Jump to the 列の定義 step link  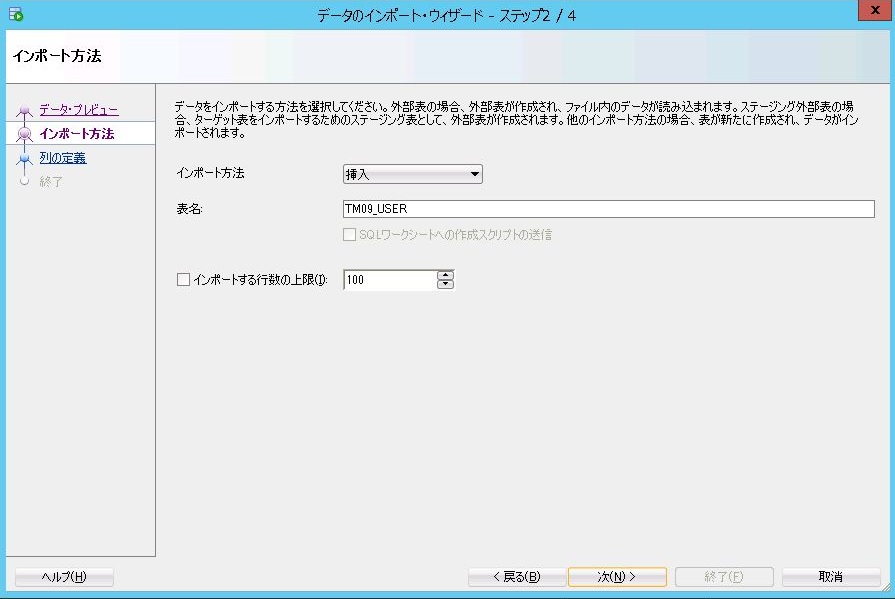[62, 158]
